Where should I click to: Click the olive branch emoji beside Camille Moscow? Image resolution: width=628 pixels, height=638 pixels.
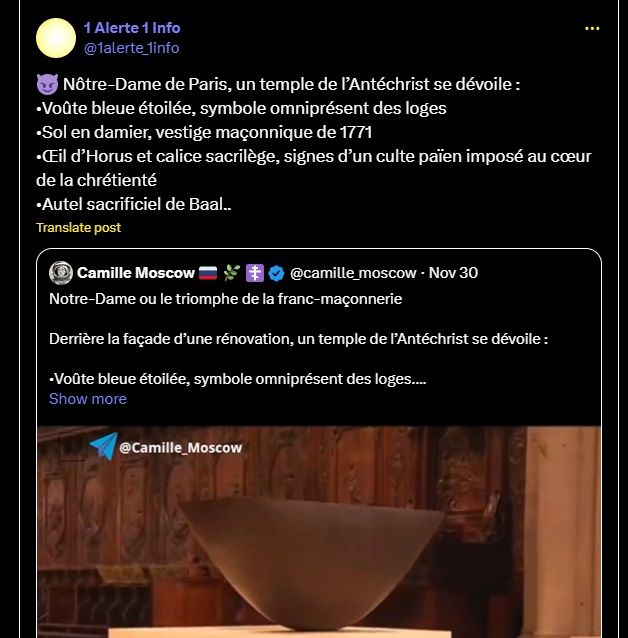[232, 273]
